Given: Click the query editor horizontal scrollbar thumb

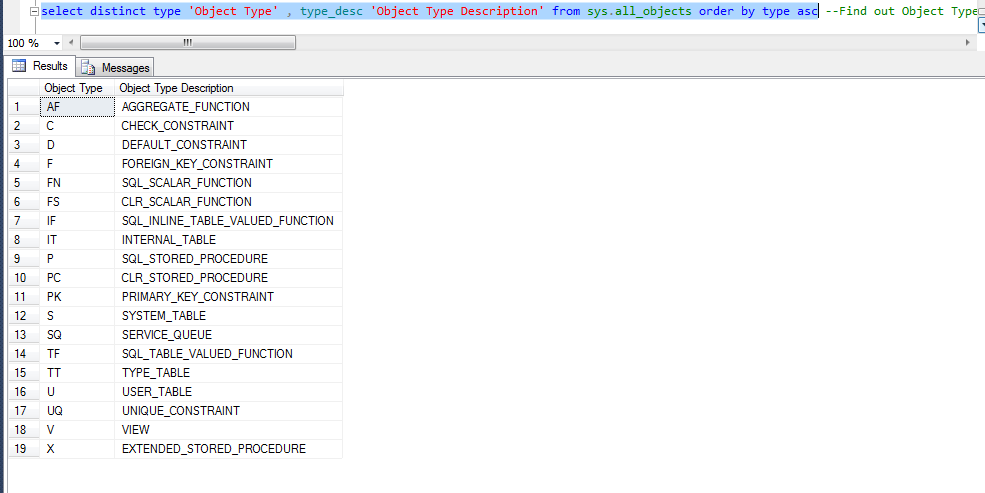Looking at the screenshot, I should click(x=188, y=43).
